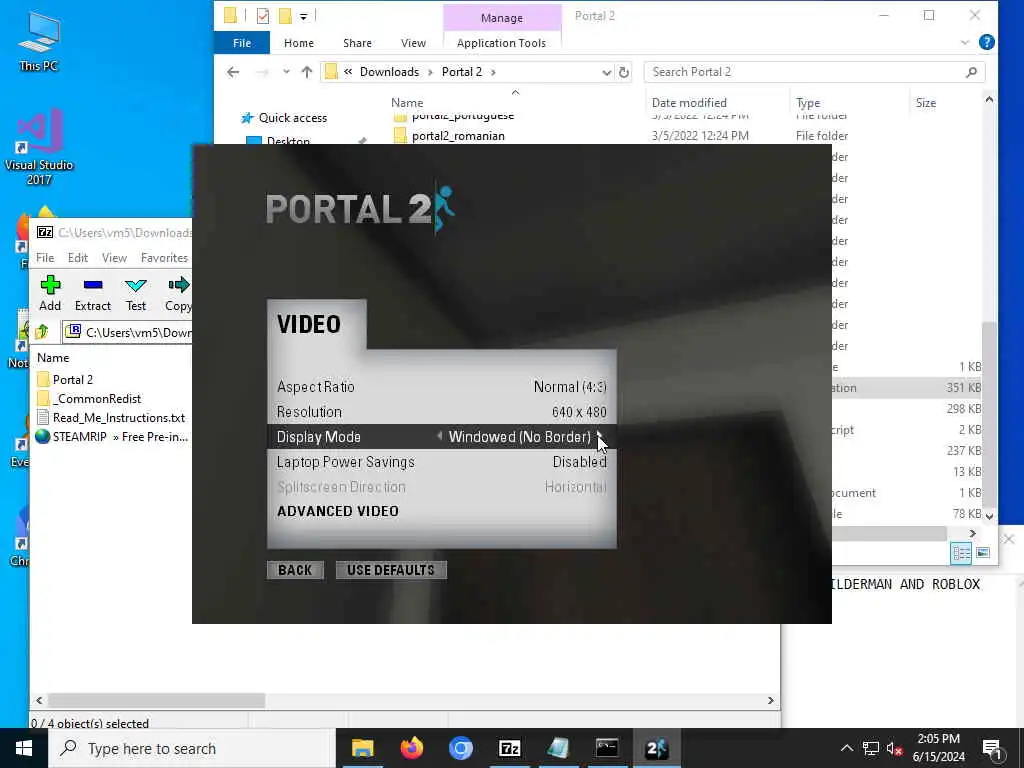Open Application Tools tab

pyautogui.click(x=501, y=43)
